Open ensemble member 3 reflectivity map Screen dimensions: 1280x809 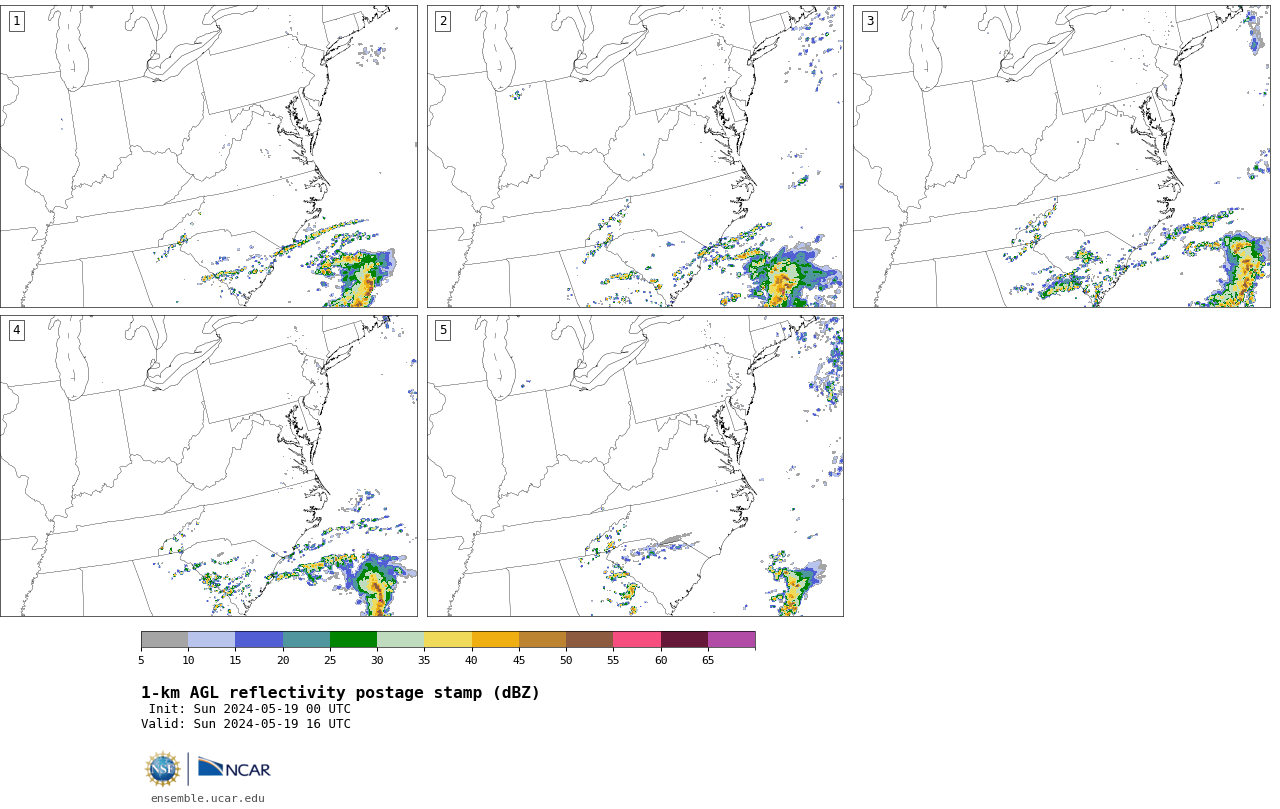tap(1061, 156)
